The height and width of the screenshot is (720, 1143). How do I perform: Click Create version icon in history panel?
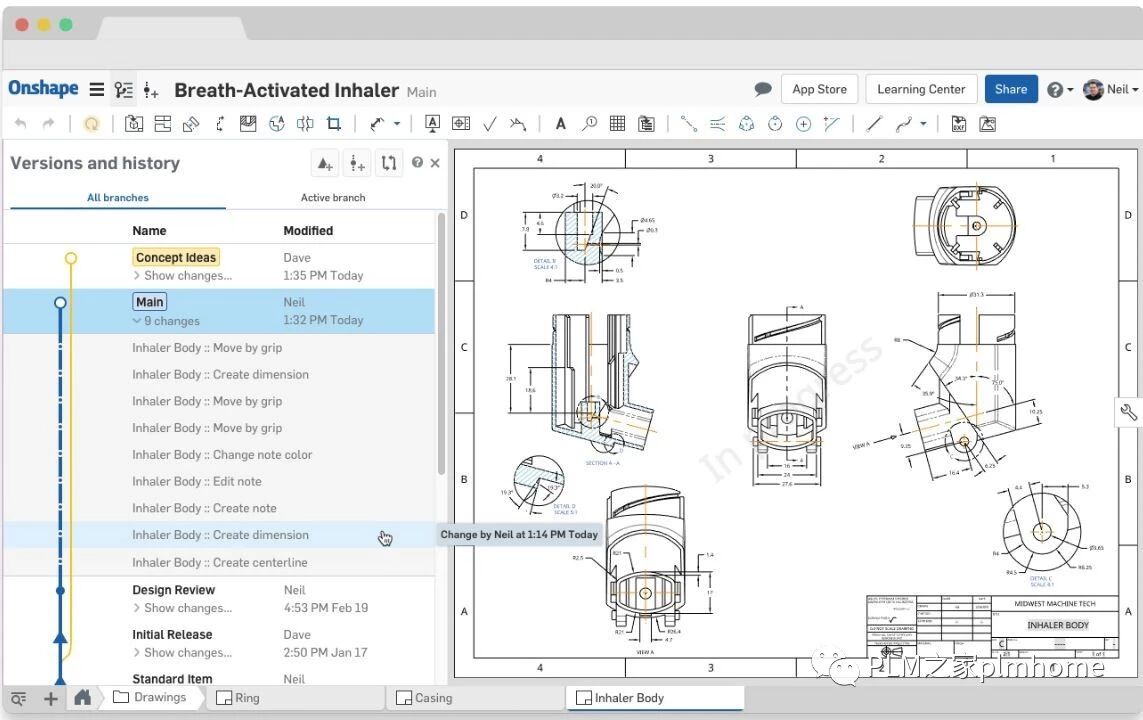[325, 163]
